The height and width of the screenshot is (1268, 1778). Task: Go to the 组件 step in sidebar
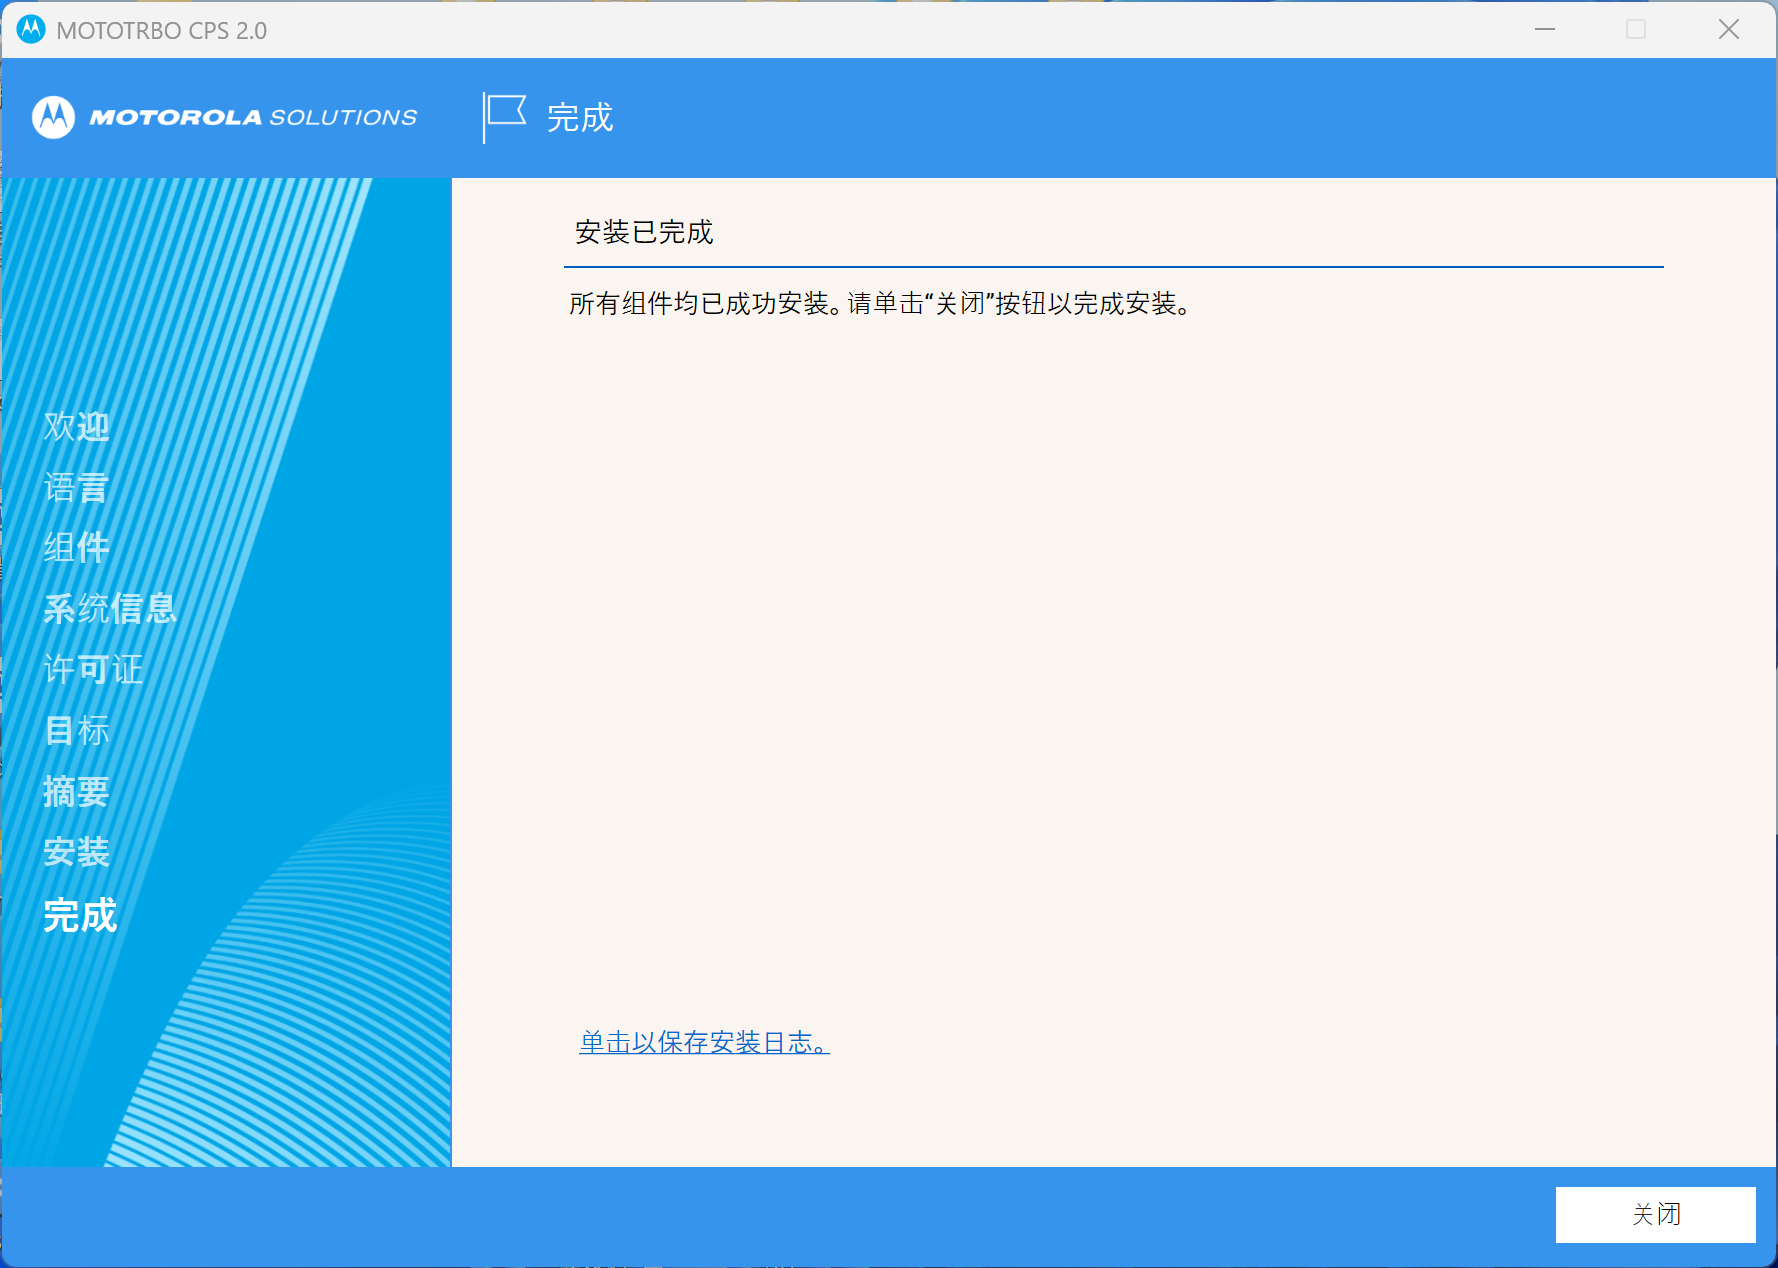[77, 548]
